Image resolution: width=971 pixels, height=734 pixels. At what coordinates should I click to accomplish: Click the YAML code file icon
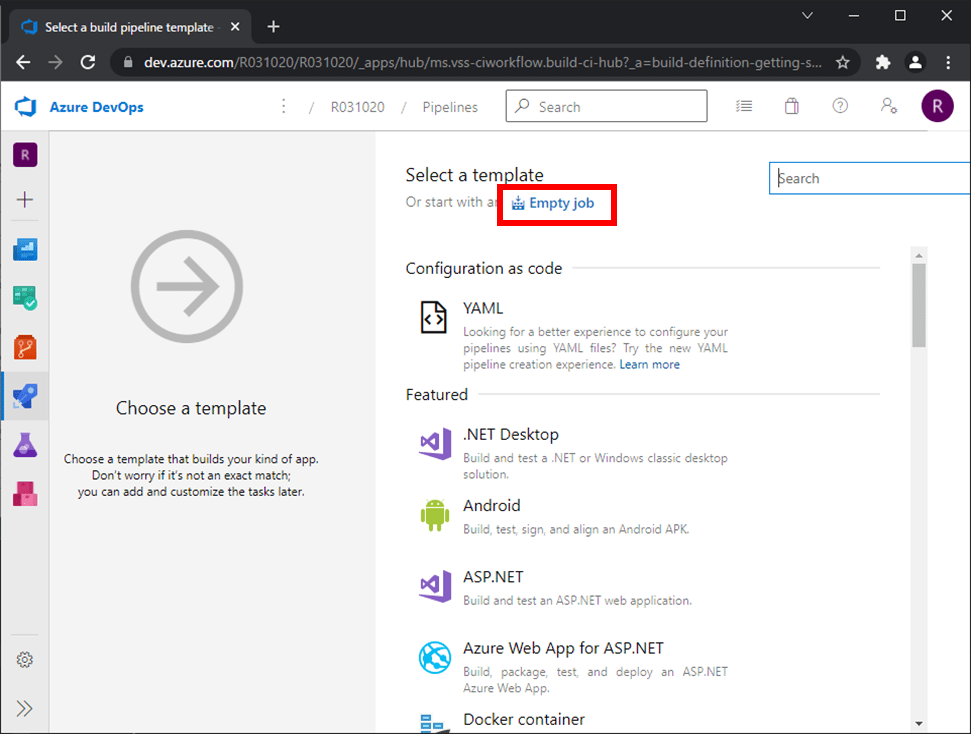[x=433, y=317]
